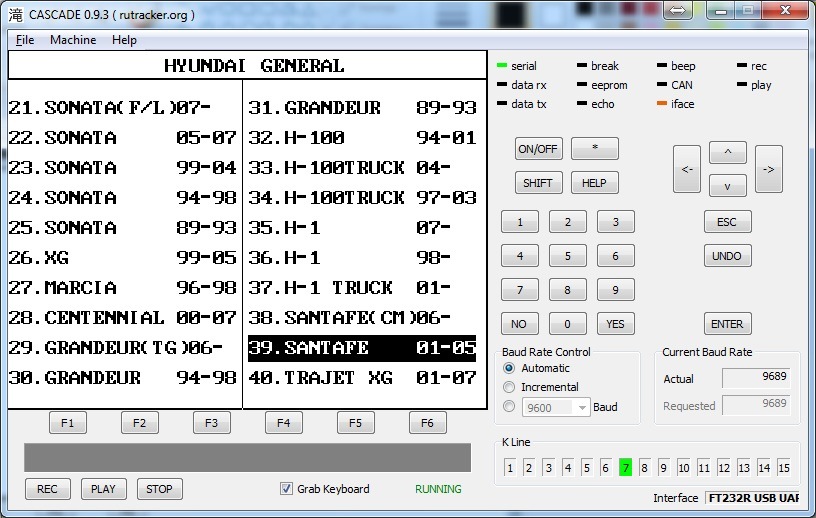This screenshot has height=518, width=816.
Task: Toggle K Line number 1
Action: [x=510, y=468]
